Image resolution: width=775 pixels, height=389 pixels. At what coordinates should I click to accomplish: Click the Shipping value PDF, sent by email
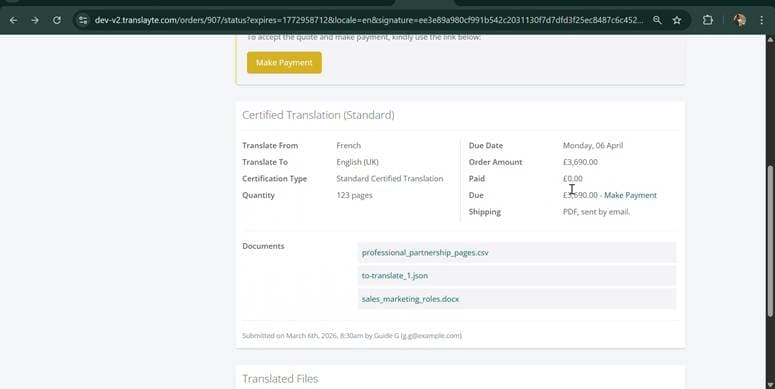pos(597,212)
